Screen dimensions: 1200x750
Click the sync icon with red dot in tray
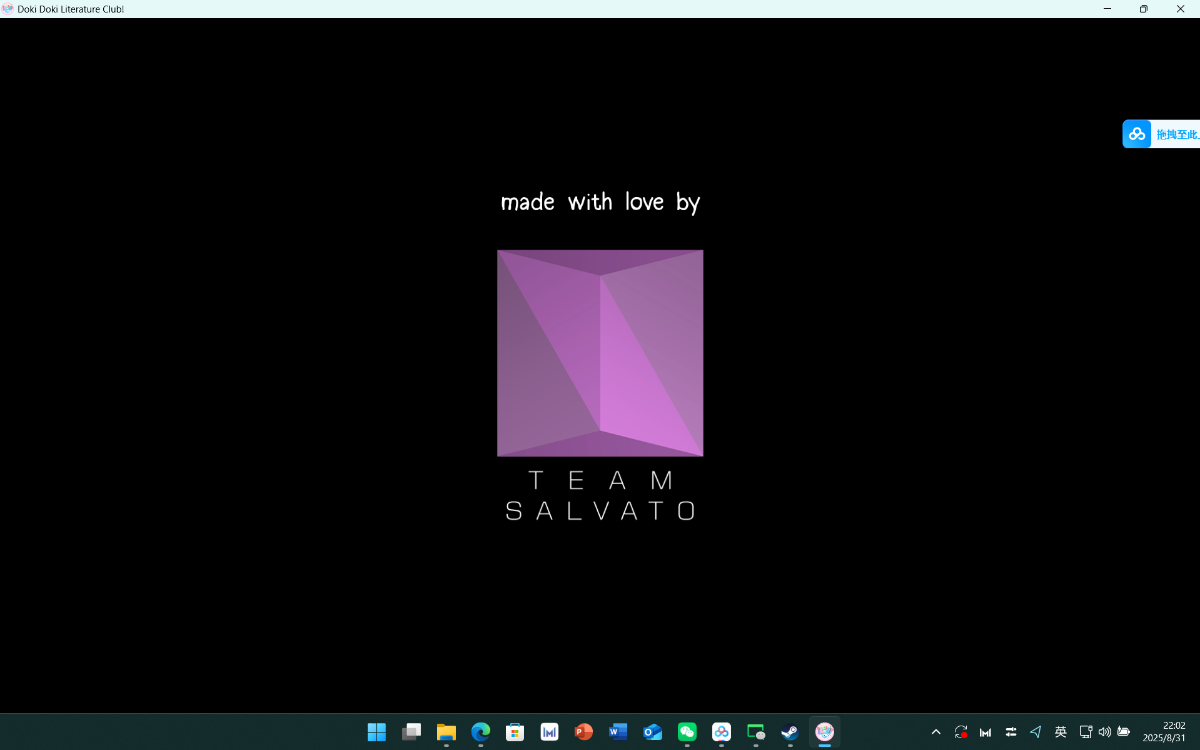click(x=961, y=732)
